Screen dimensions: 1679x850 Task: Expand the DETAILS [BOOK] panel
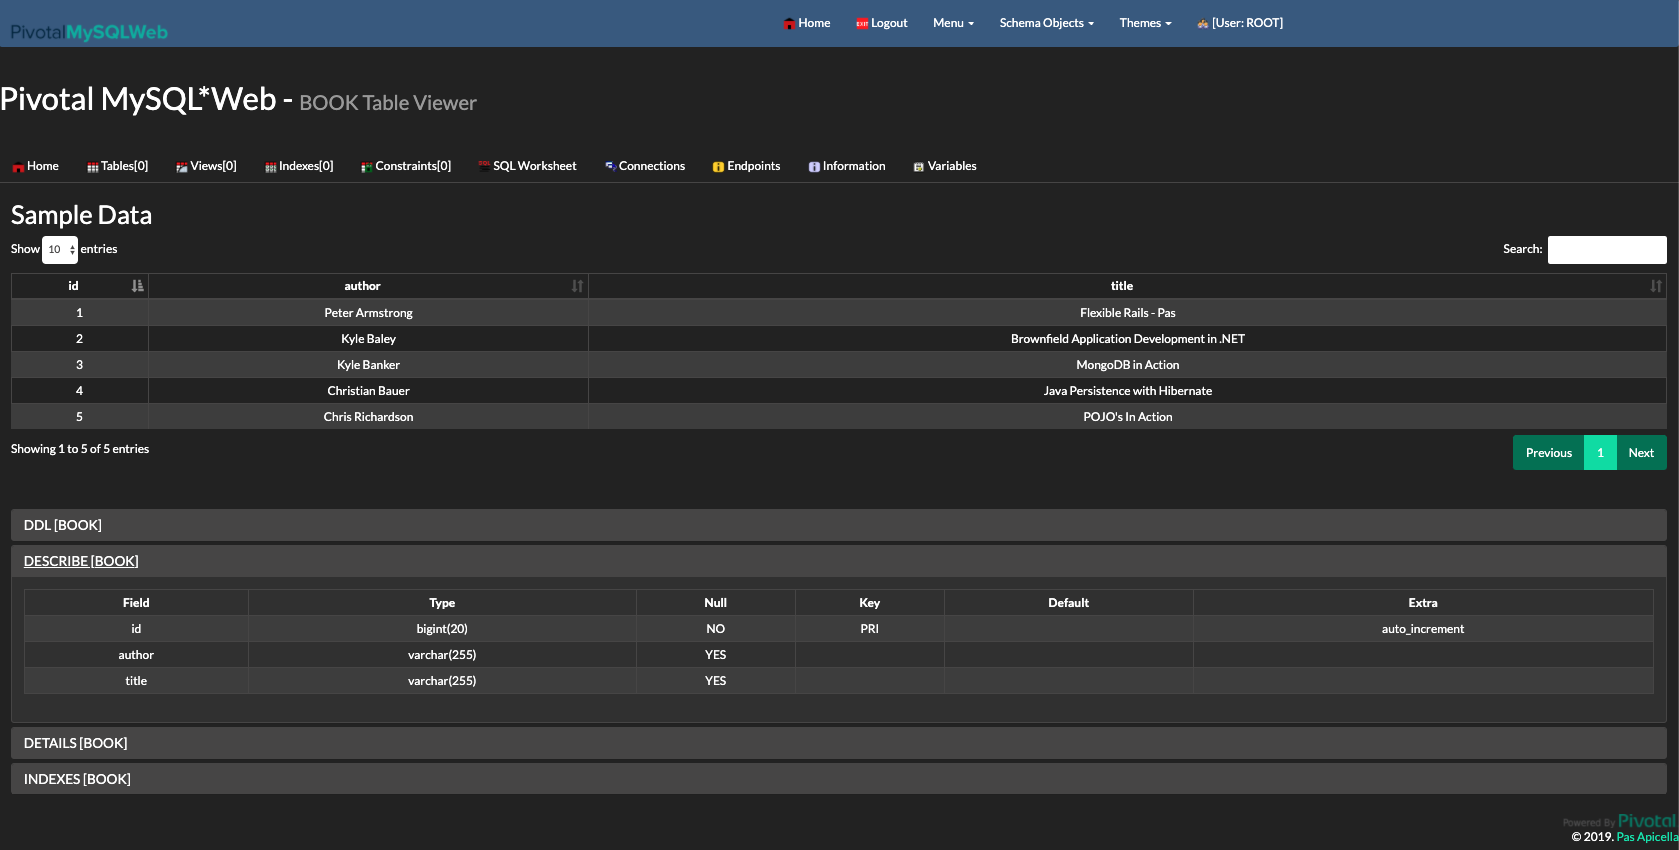(x=838, y=743)
